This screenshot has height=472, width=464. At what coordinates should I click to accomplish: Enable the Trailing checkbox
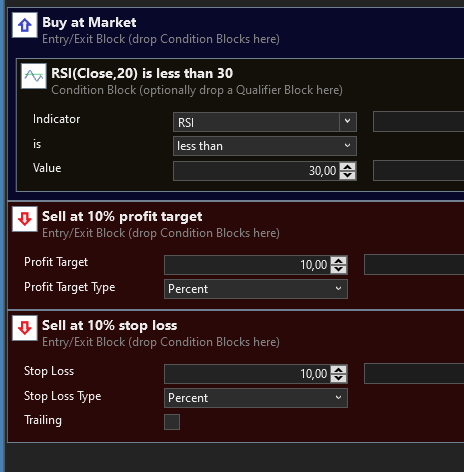[x=172, y=422]
